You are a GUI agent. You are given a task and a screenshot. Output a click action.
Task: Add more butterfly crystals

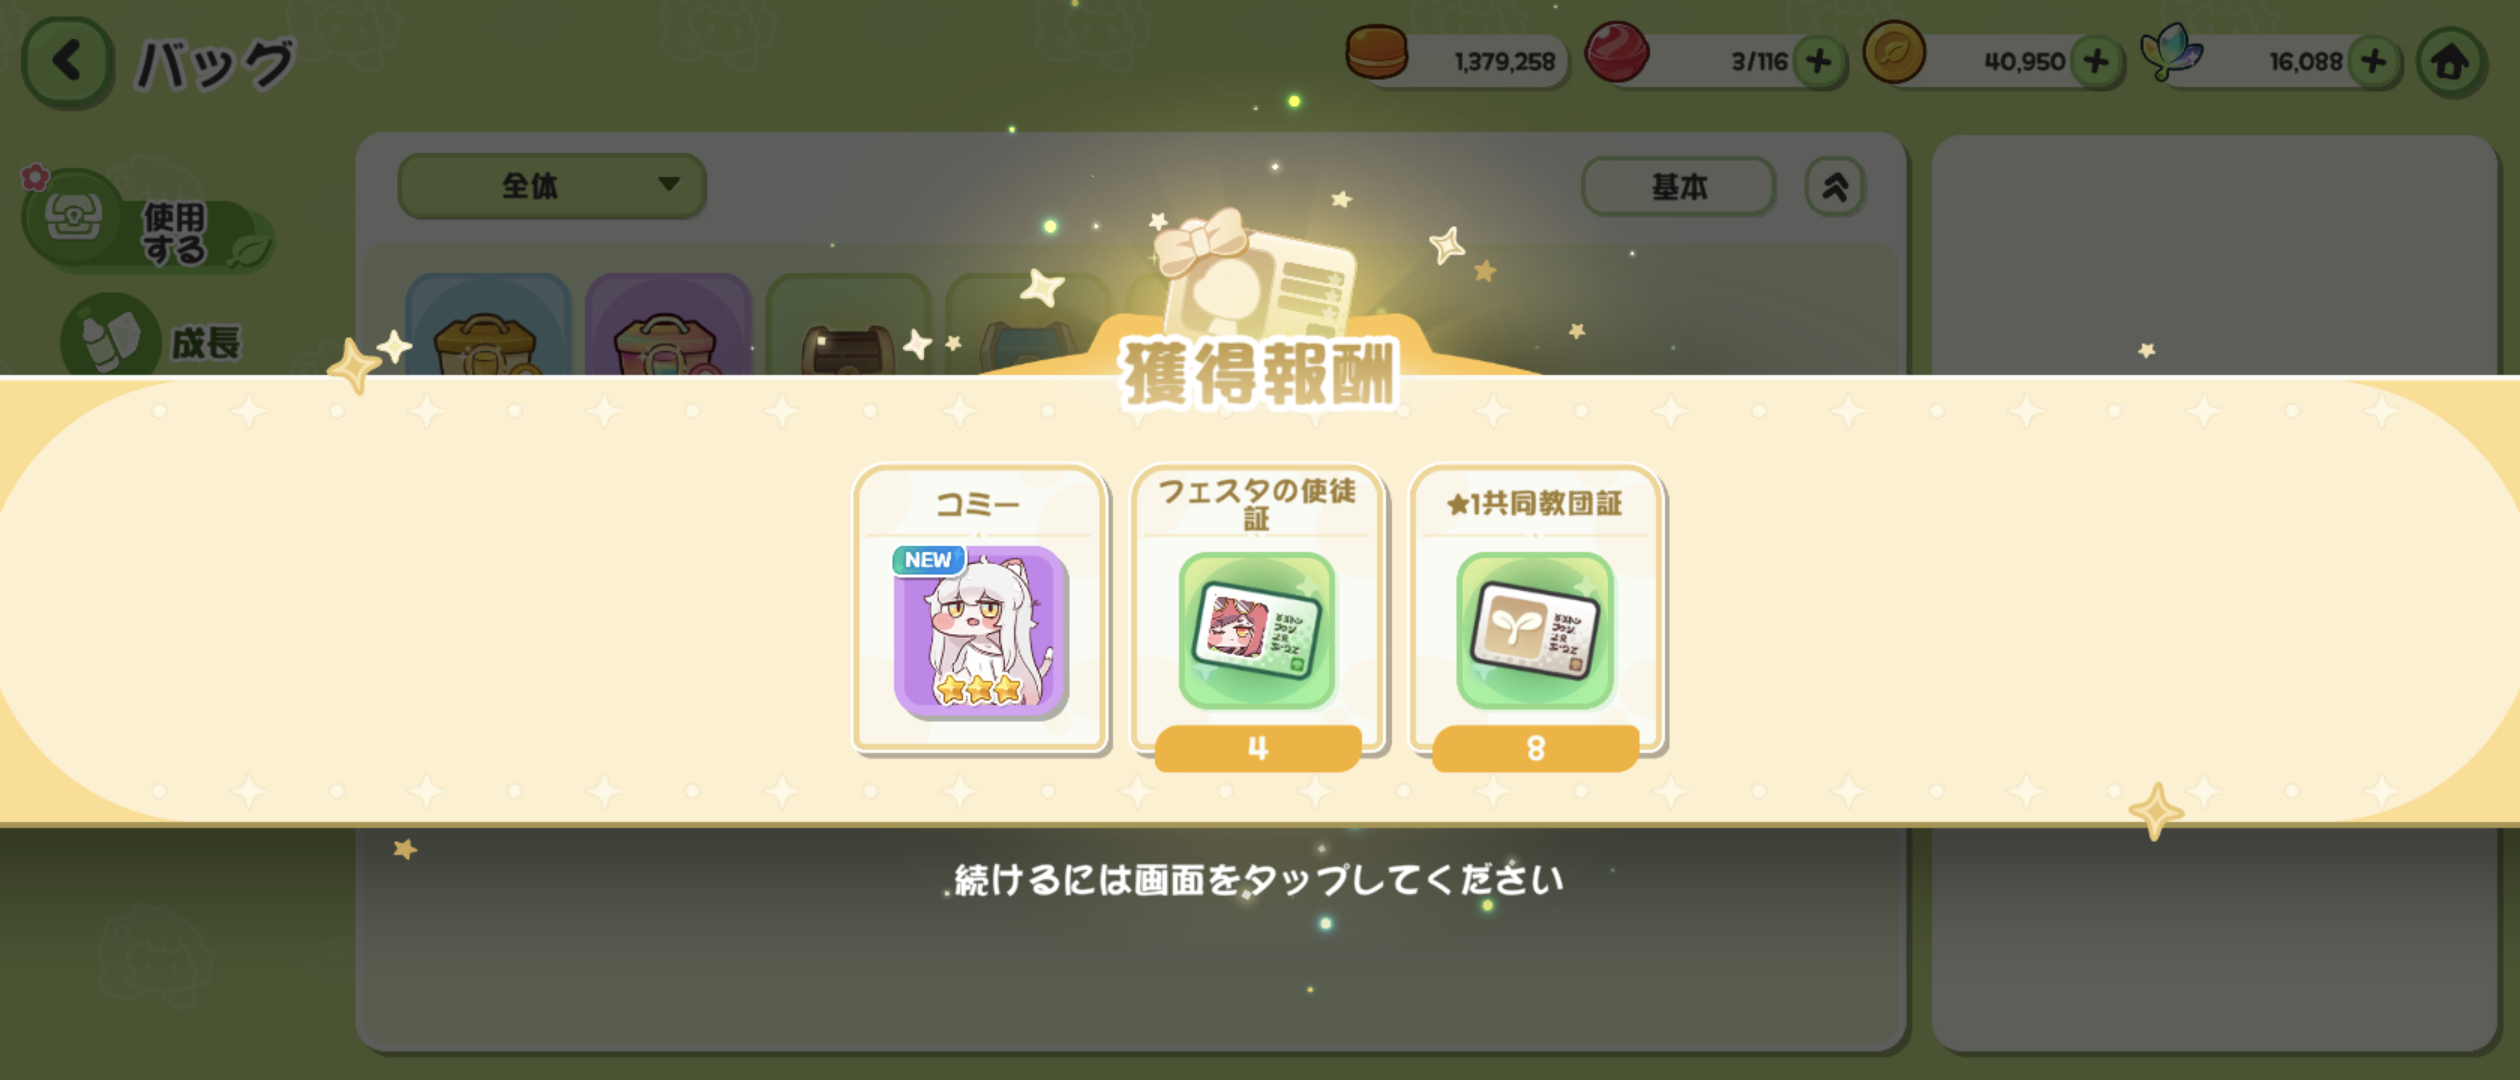pos(2374,62)
